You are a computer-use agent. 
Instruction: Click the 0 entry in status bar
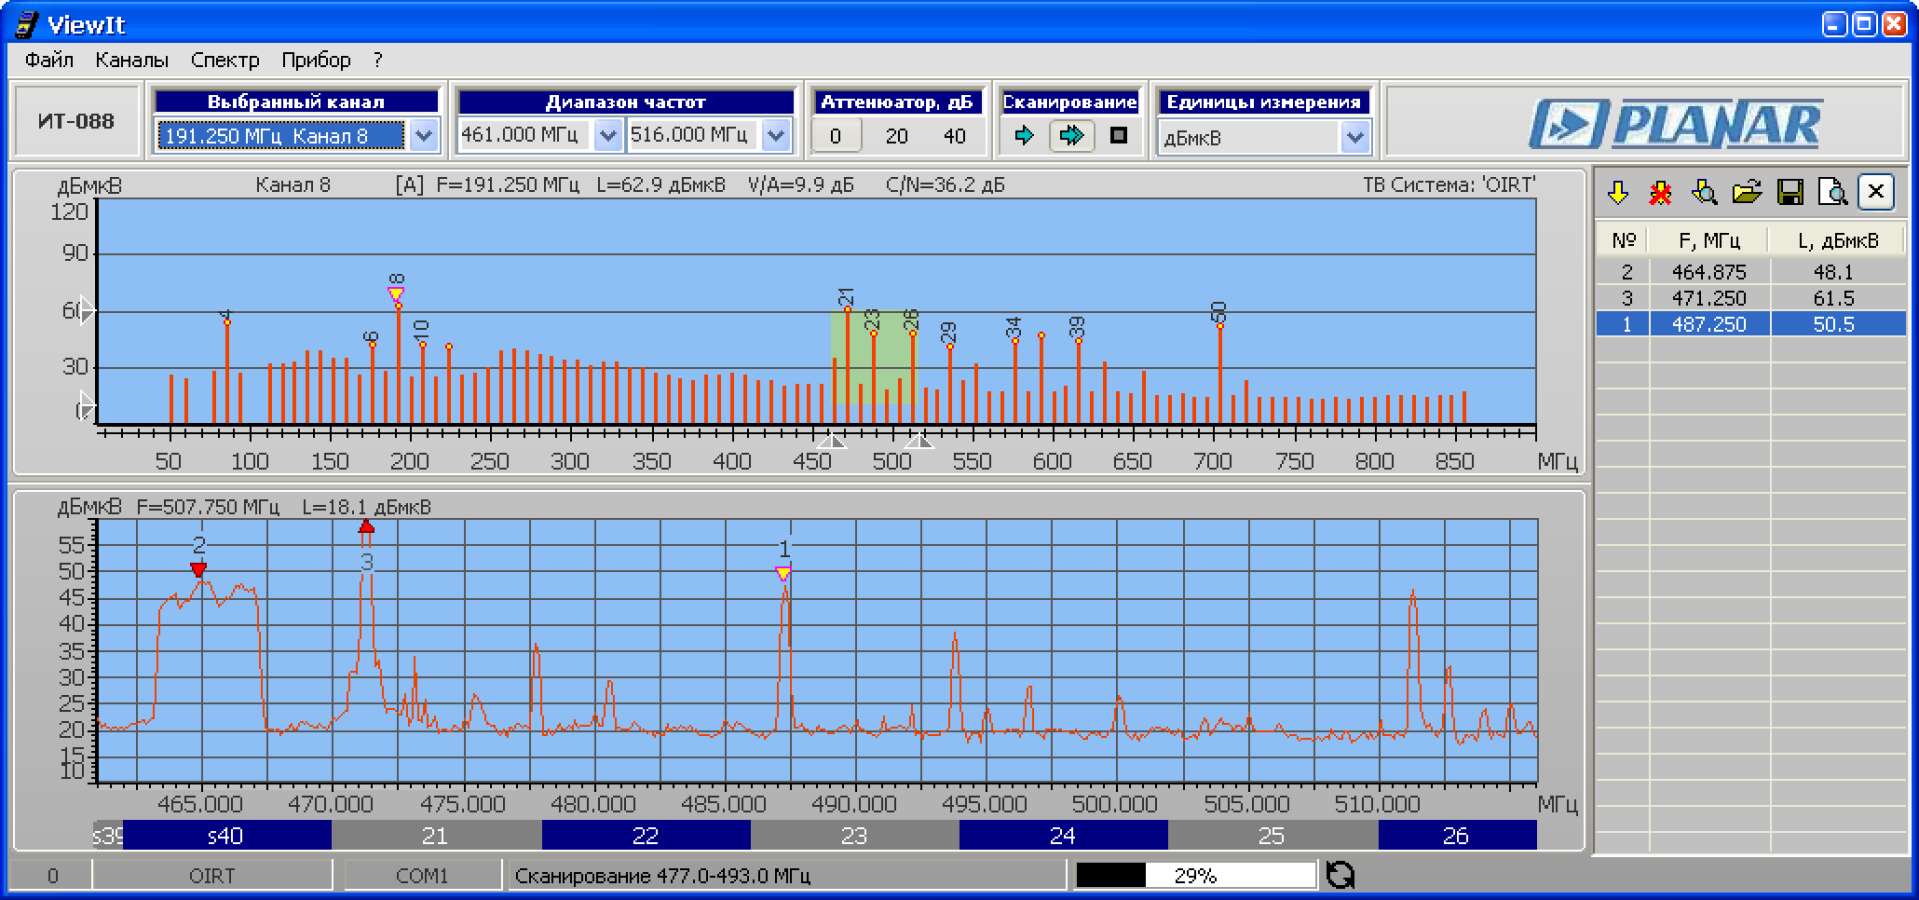[52, 876]
